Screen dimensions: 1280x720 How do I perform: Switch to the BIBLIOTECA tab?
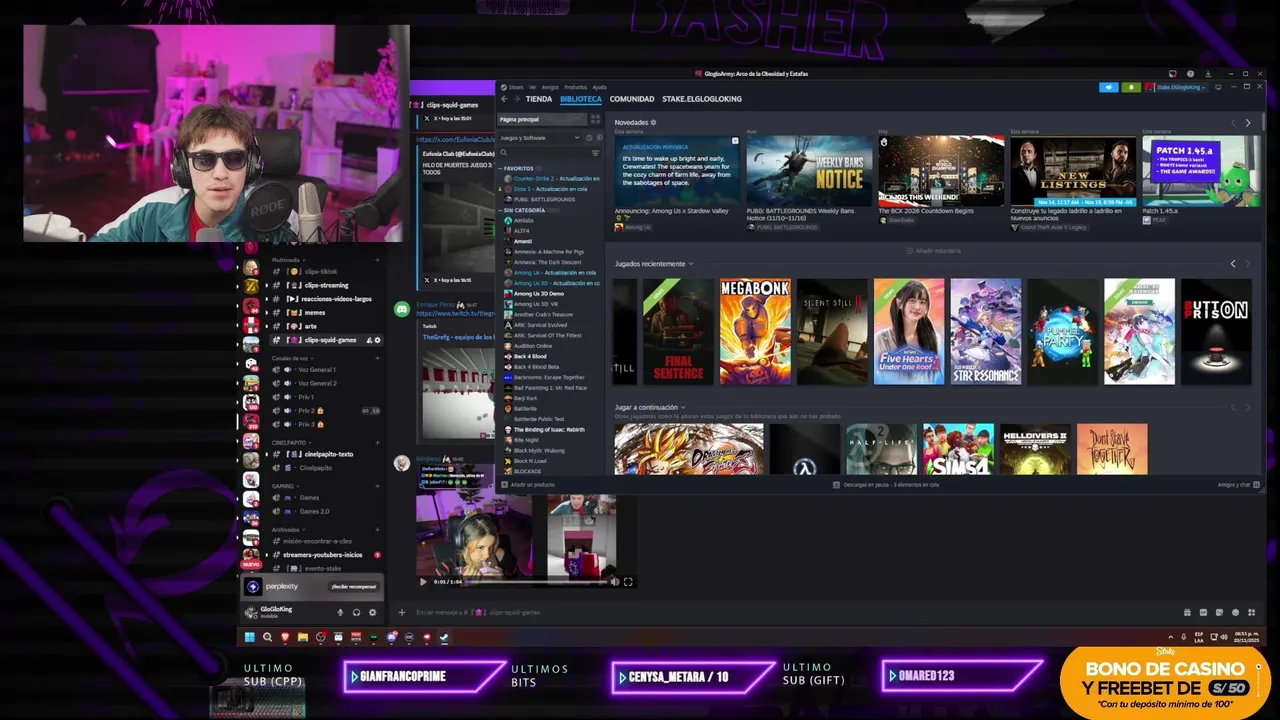tap(581, 99)
